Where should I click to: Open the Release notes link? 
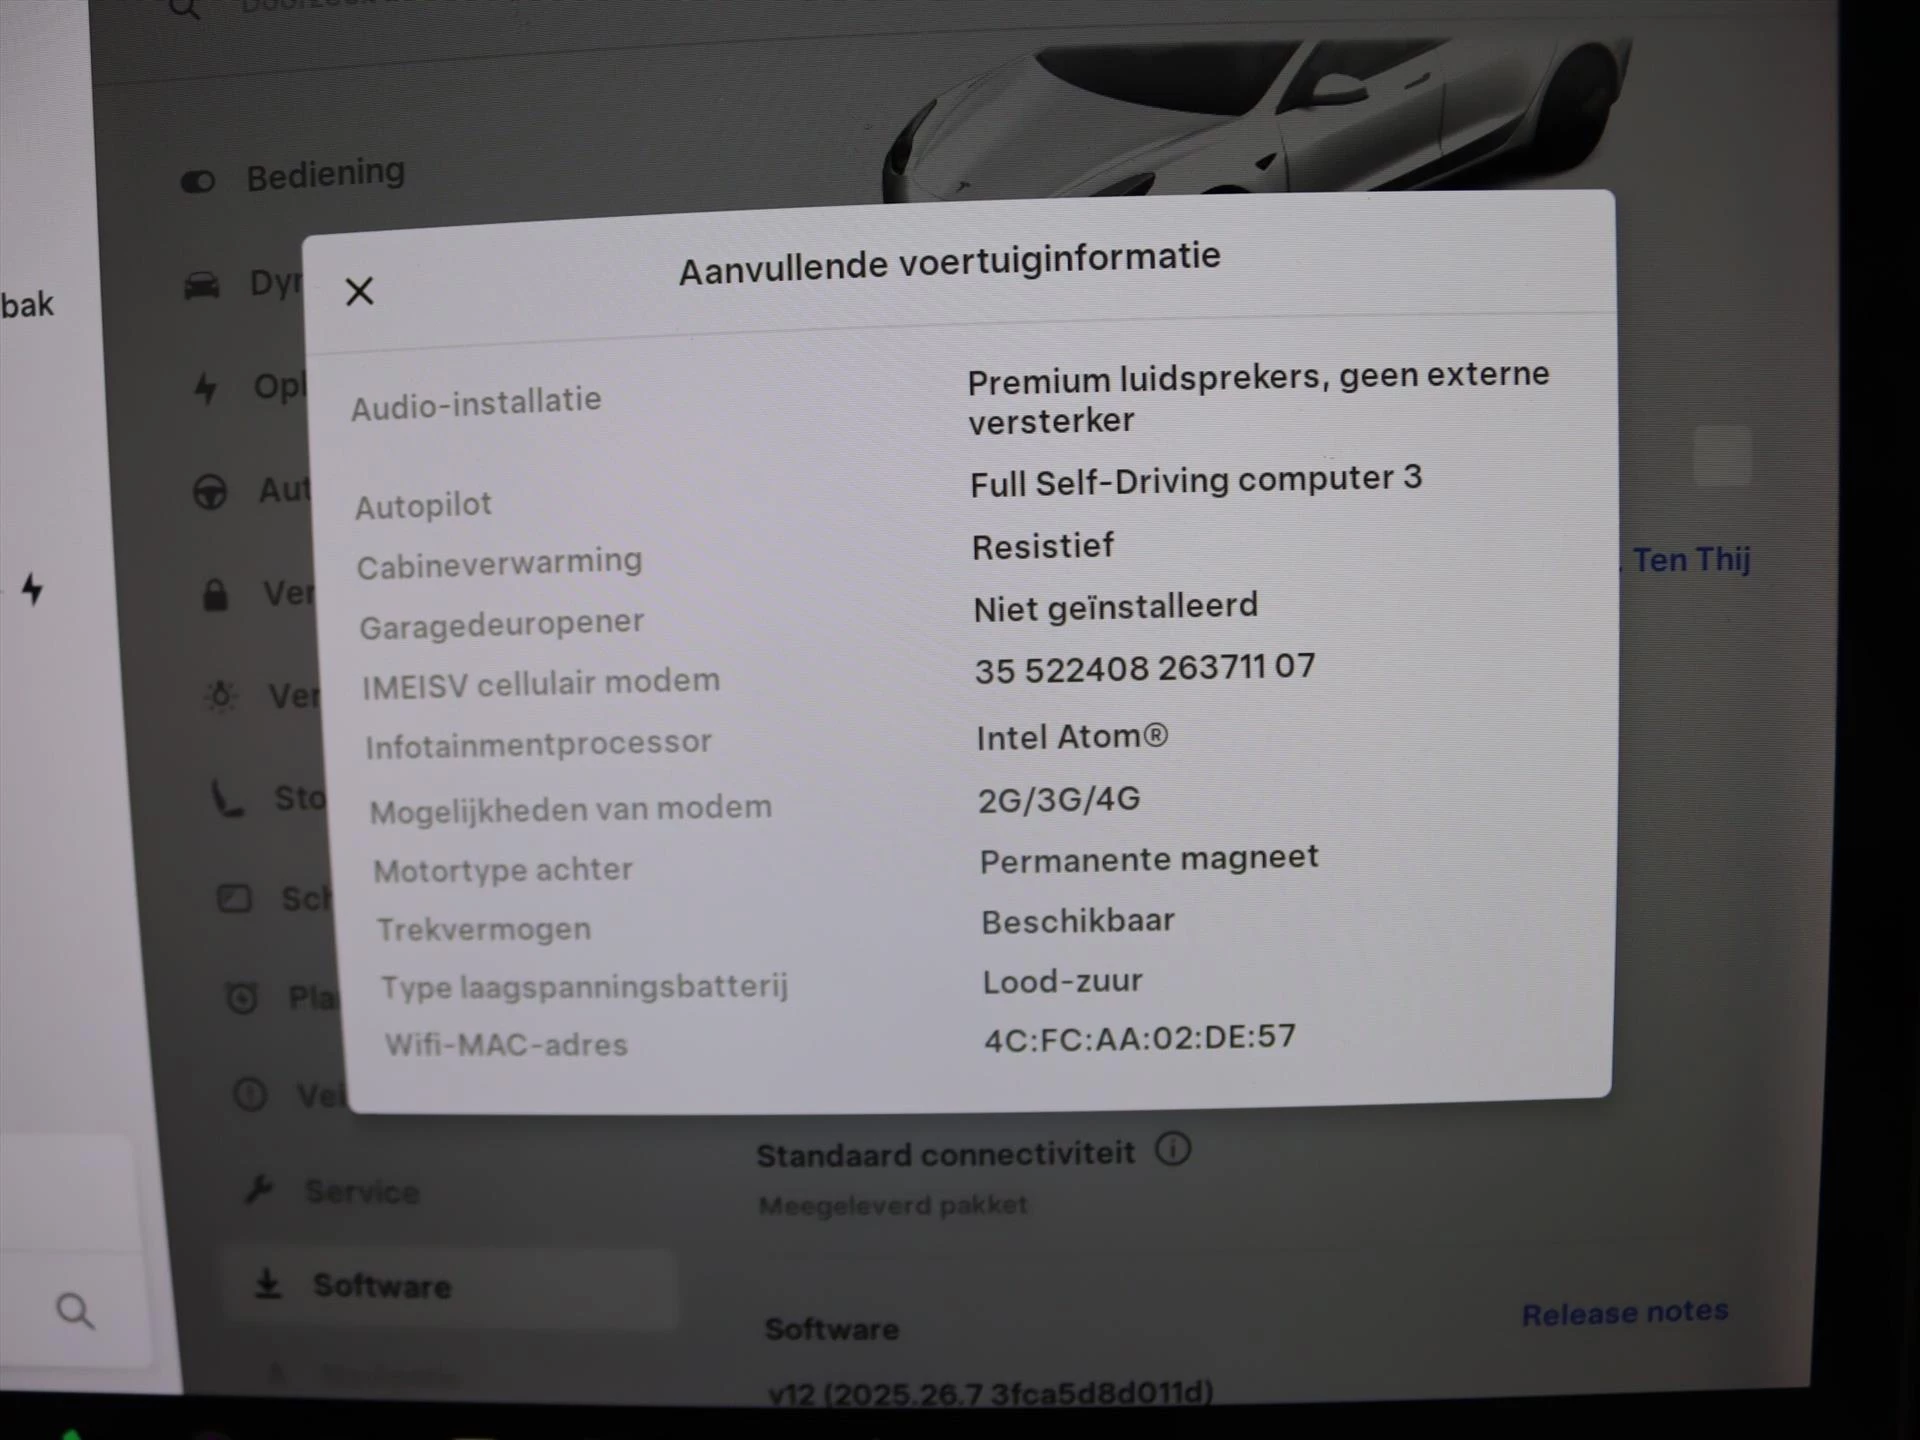pyautogui.click(x=1626, y=1312)
